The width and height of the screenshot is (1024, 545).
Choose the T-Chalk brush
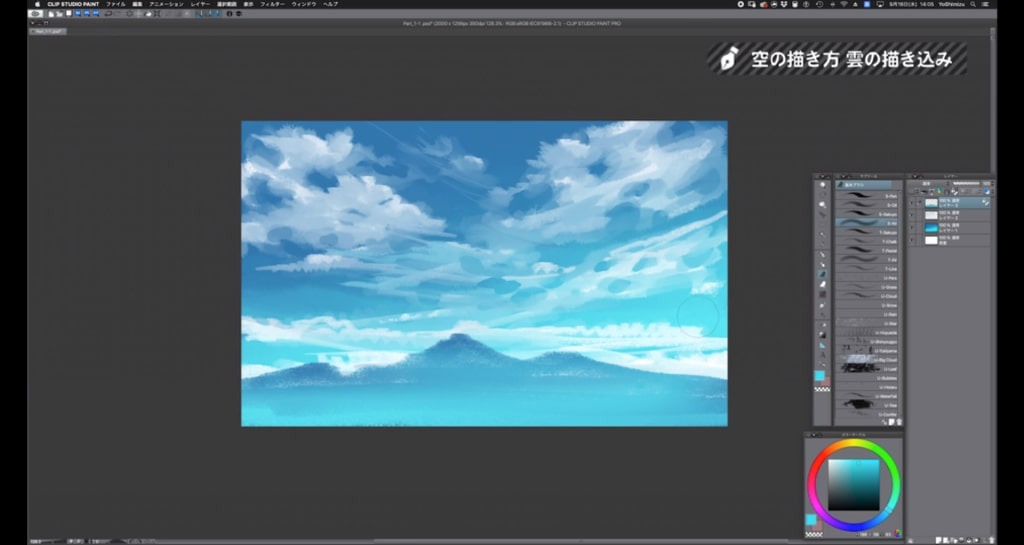[868, 241]
